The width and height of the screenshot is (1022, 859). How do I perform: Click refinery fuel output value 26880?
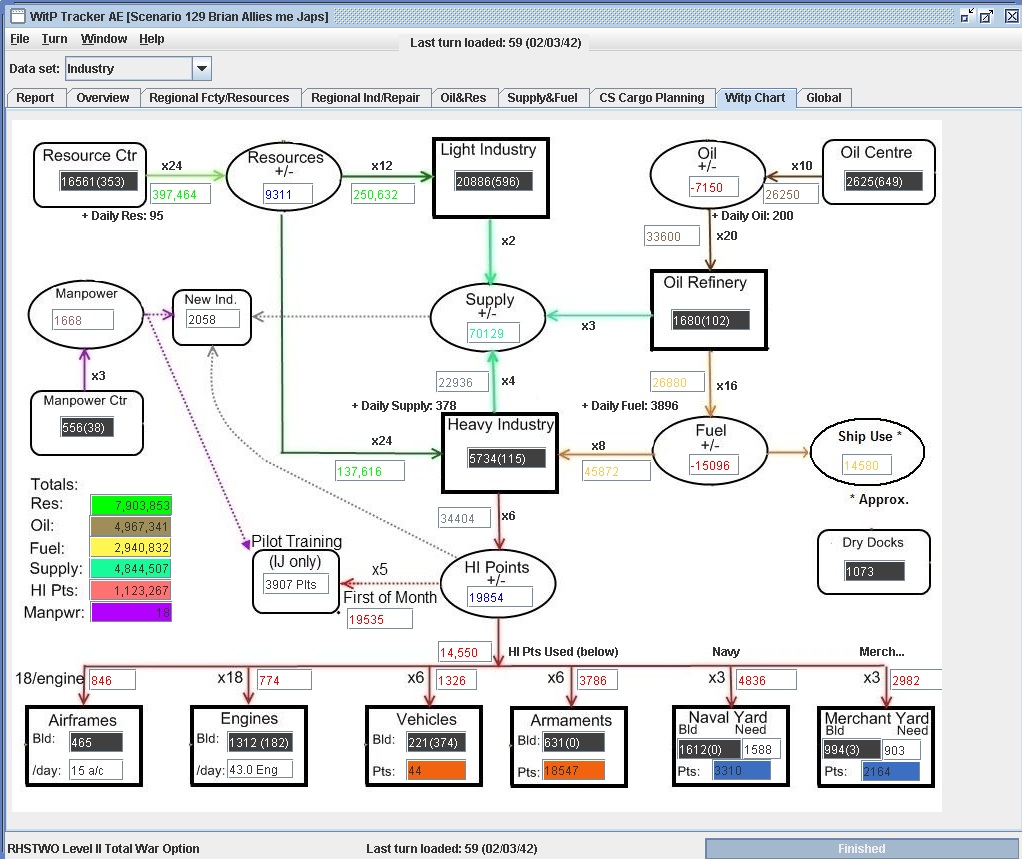677,382
